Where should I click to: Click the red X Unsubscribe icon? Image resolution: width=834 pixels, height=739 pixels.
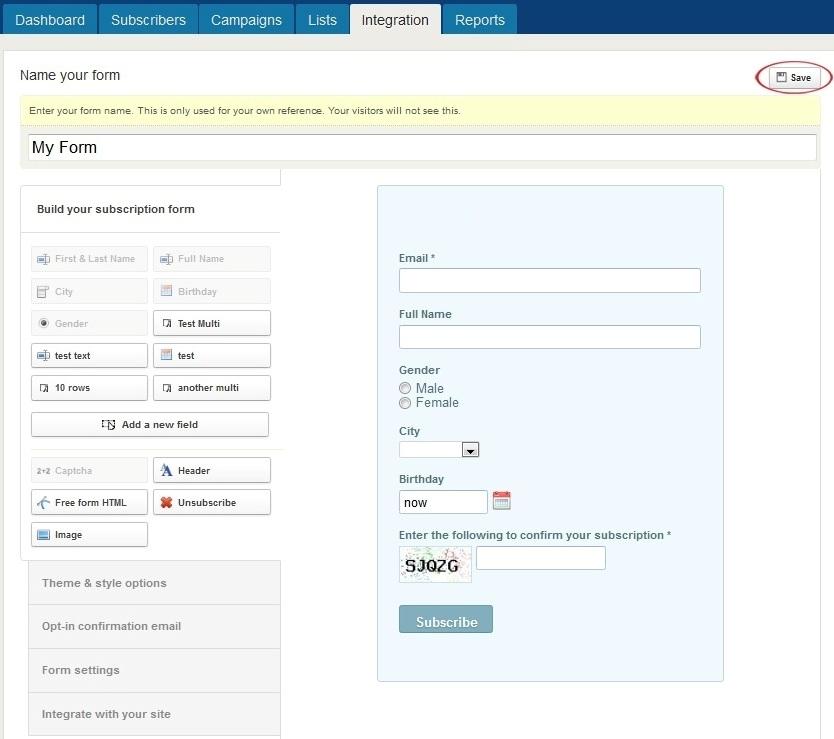[x=166, y=502]
